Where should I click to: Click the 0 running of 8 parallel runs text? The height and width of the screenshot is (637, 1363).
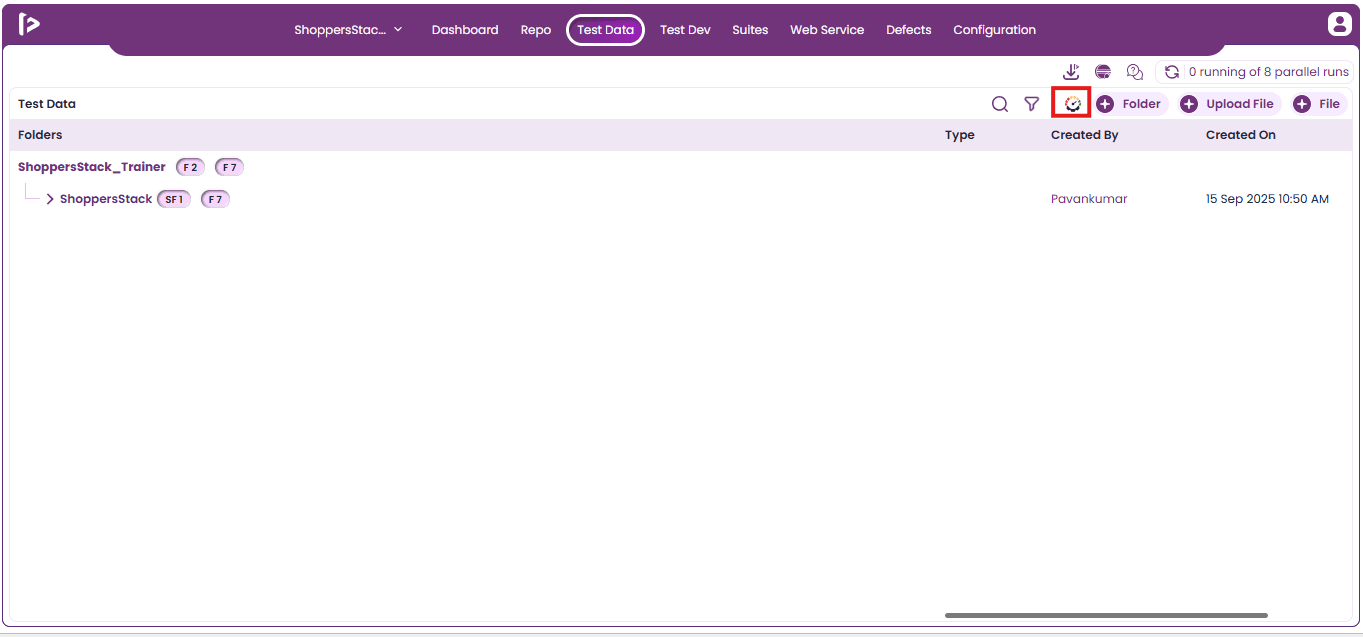[x=1269, y=72]
